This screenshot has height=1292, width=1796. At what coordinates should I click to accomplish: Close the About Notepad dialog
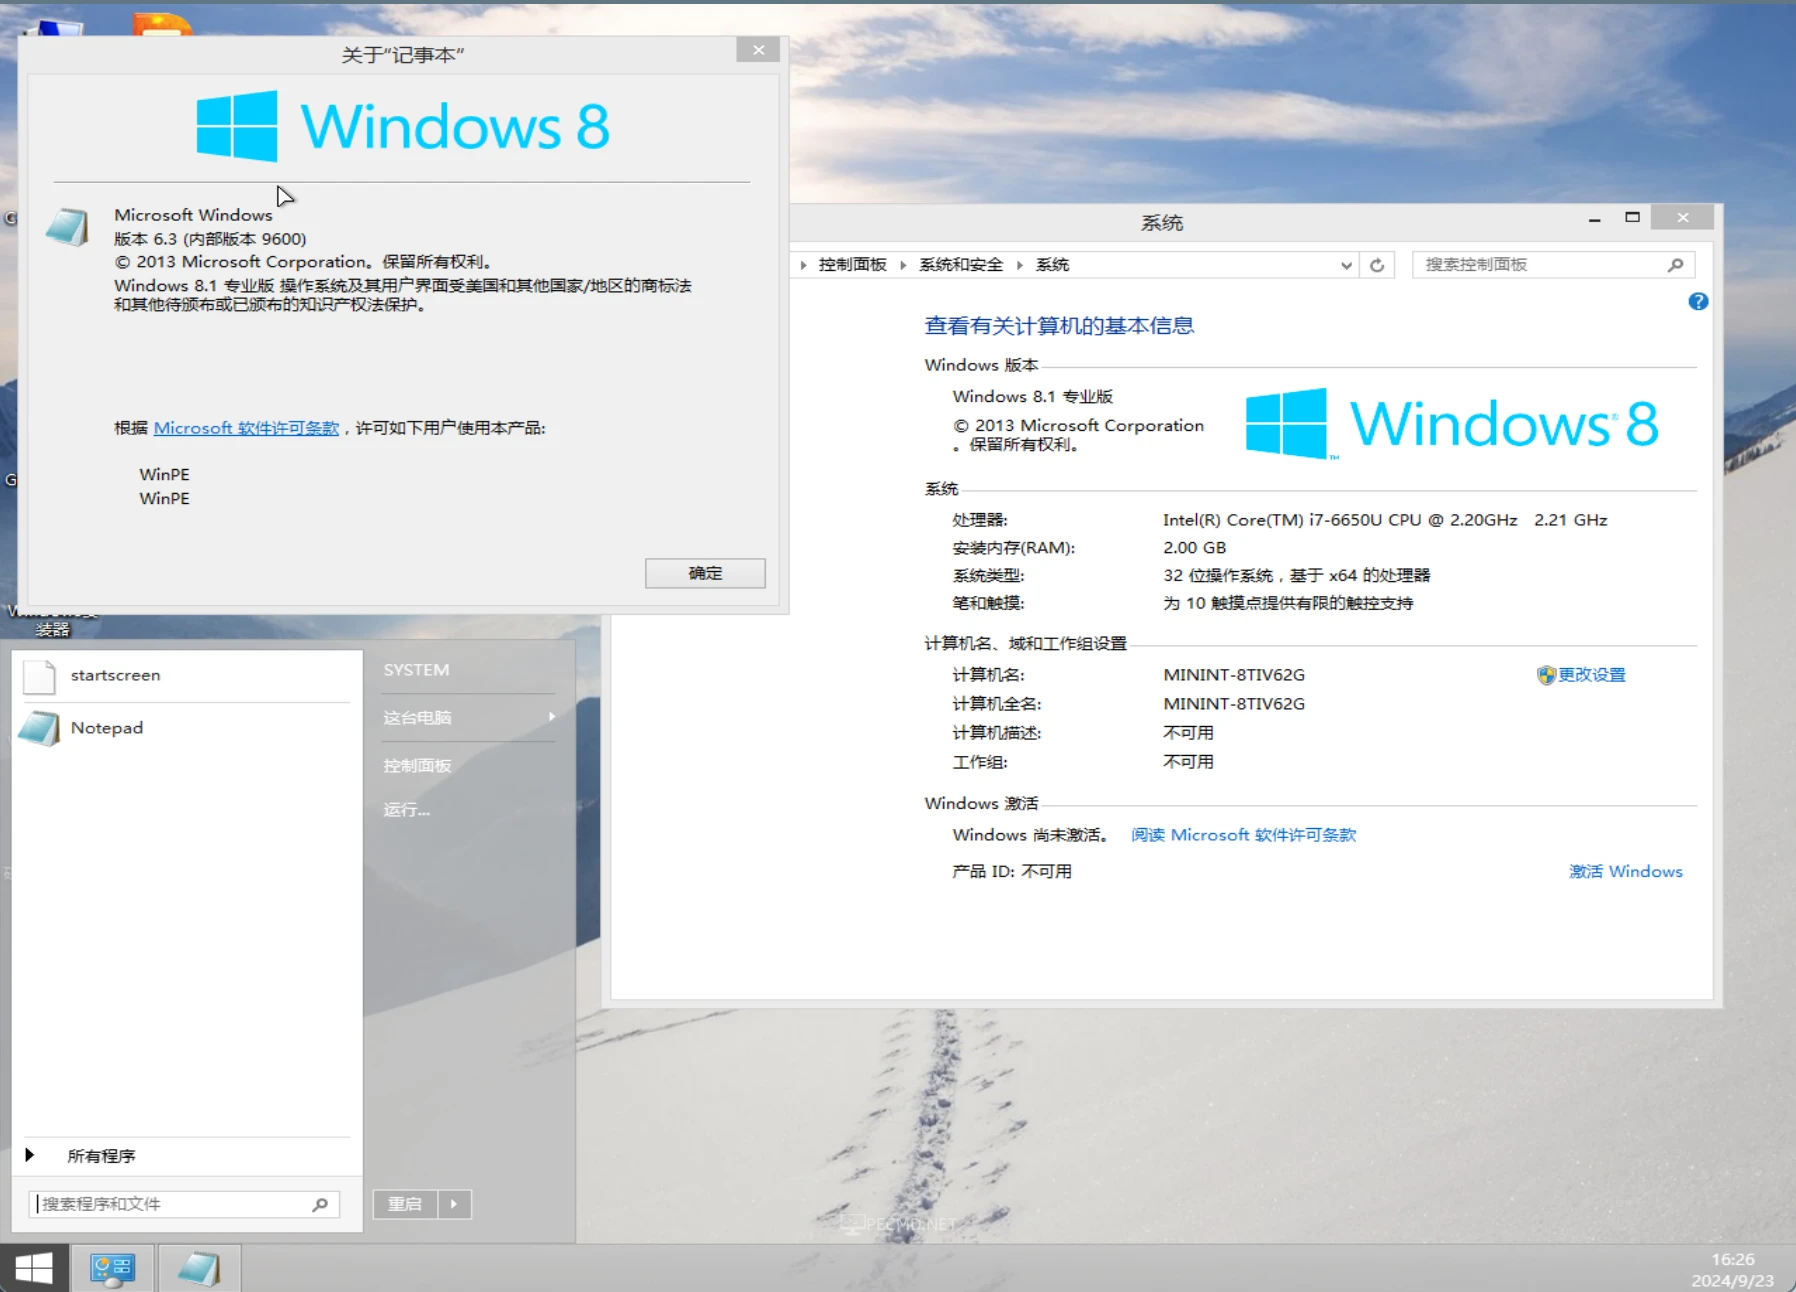[x=758, y=50]
